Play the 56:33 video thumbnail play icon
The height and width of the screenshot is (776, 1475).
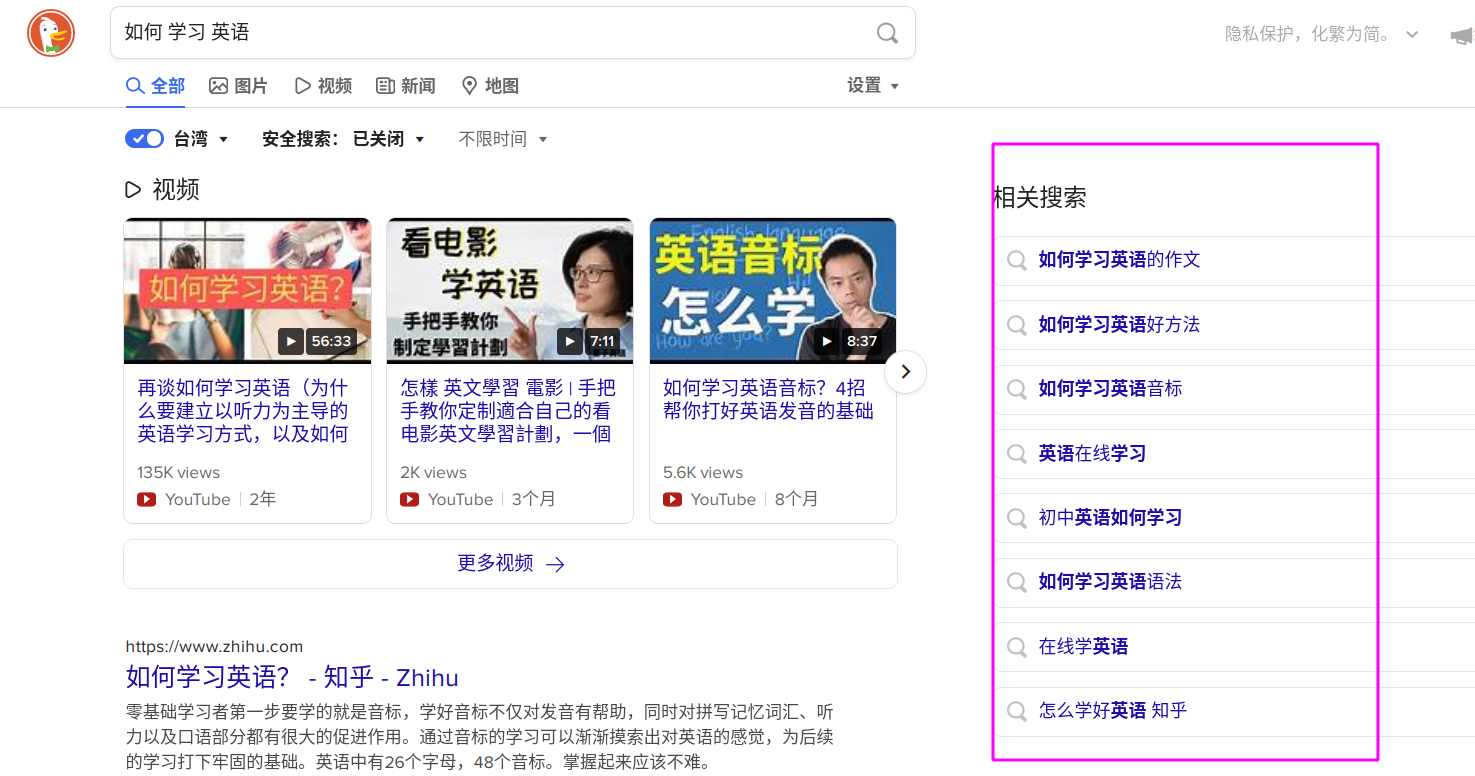(291, 341)
